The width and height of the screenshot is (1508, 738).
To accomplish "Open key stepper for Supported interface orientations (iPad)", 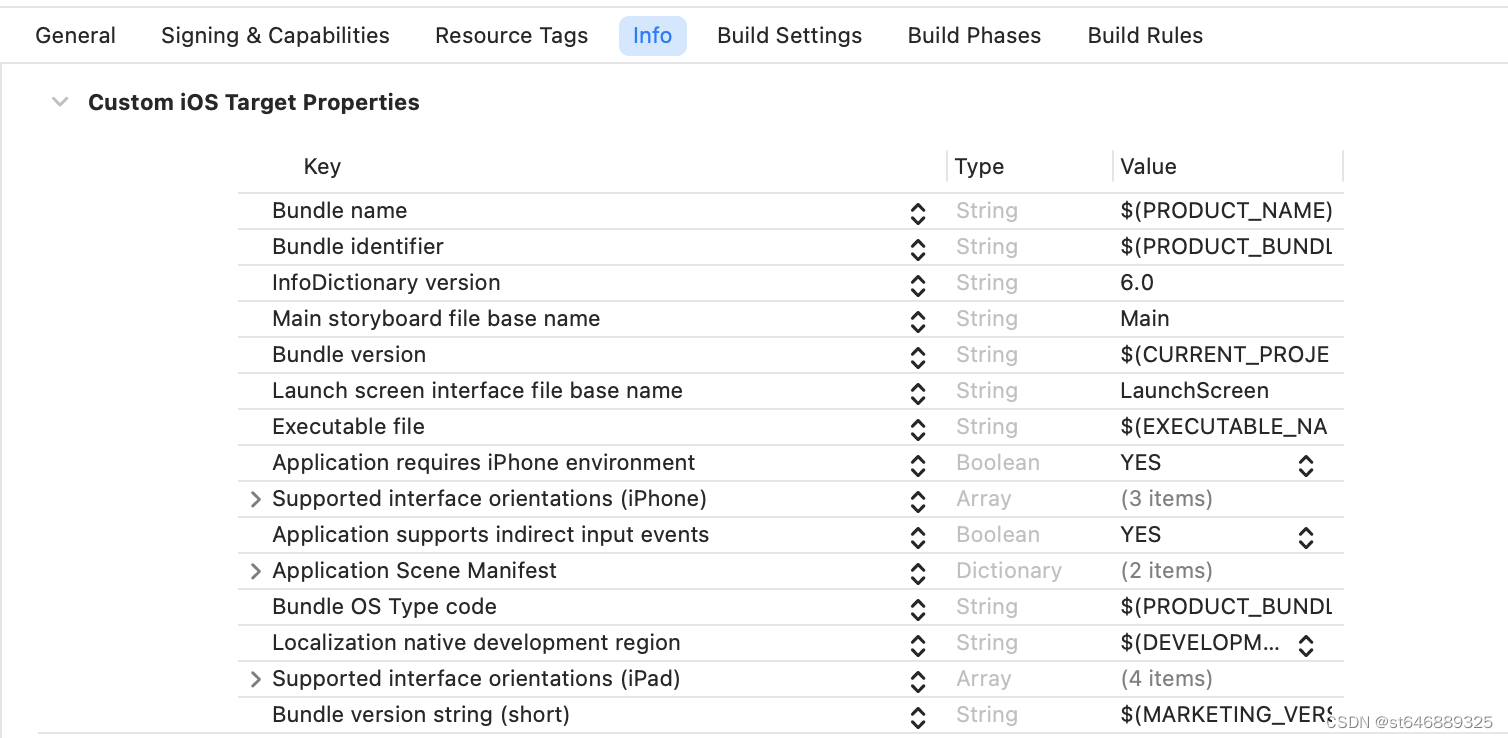I will tap(917, 680).
